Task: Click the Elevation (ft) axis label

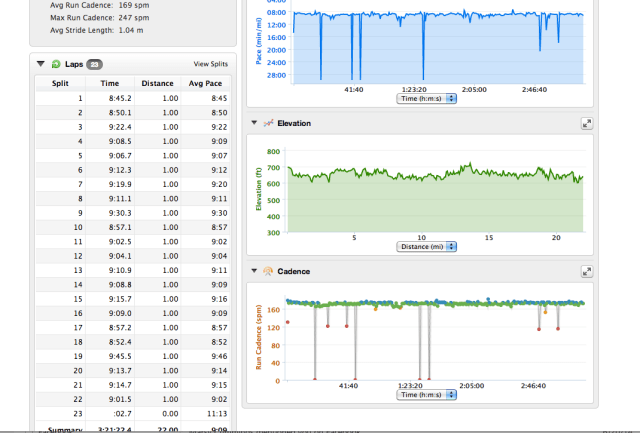Action: [x=258, y=189]
